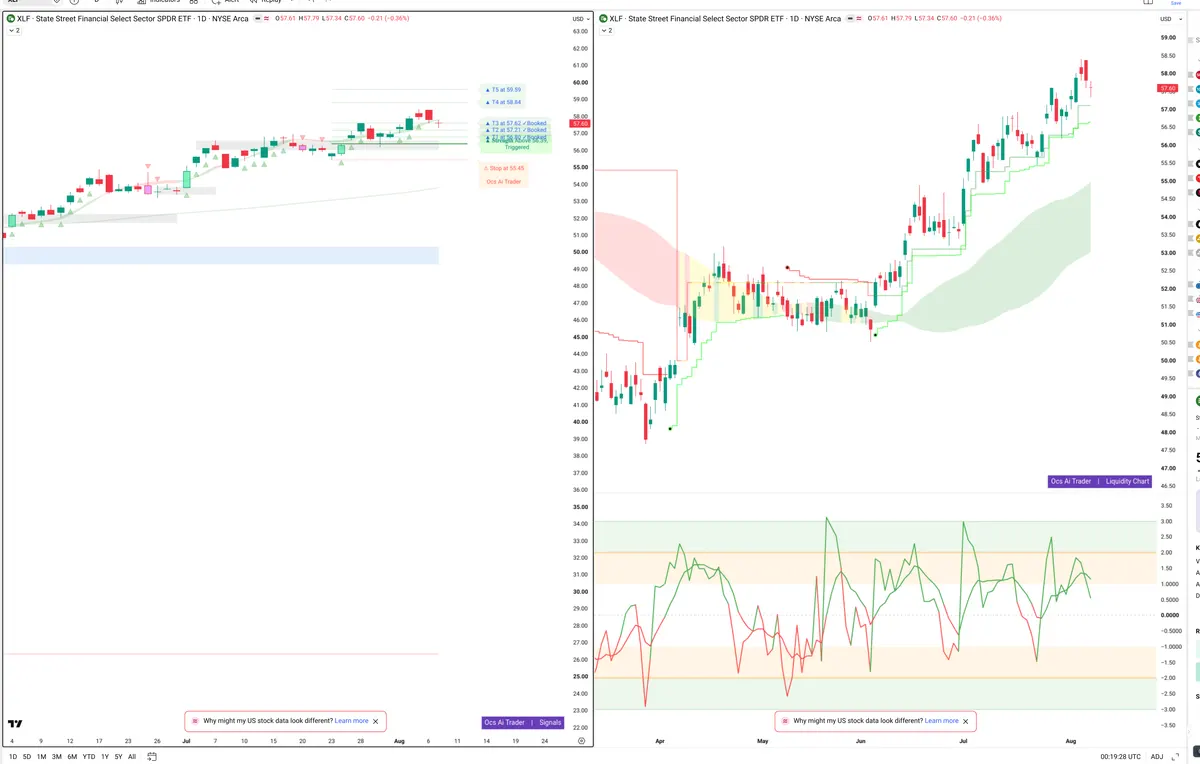Toggle the ADJ adjustment setting
This screenshot has height=764, width=1200.
coord(1157,757)
